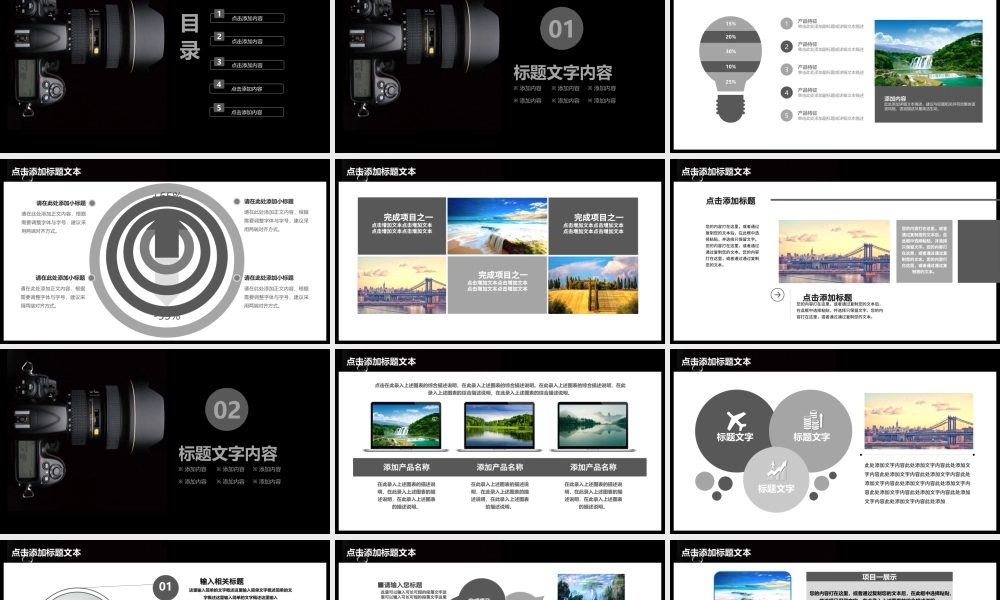Select the beach waterfall image in photo grid
The width and height of the screenshot is (1000, 600).
pyautogui.click(x=497, y=225)
